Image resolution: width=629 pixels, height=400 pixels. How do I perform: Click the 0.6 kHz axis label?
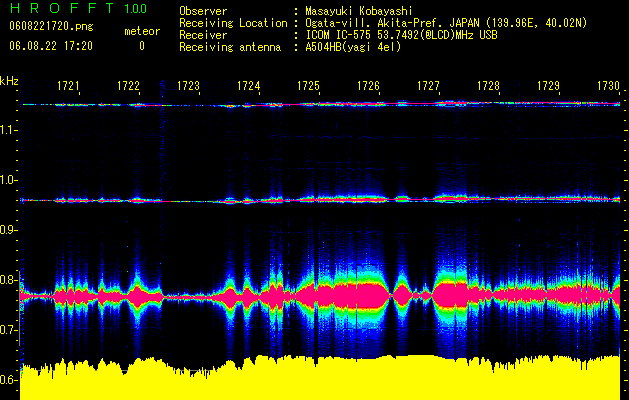(x=9, y=380)
